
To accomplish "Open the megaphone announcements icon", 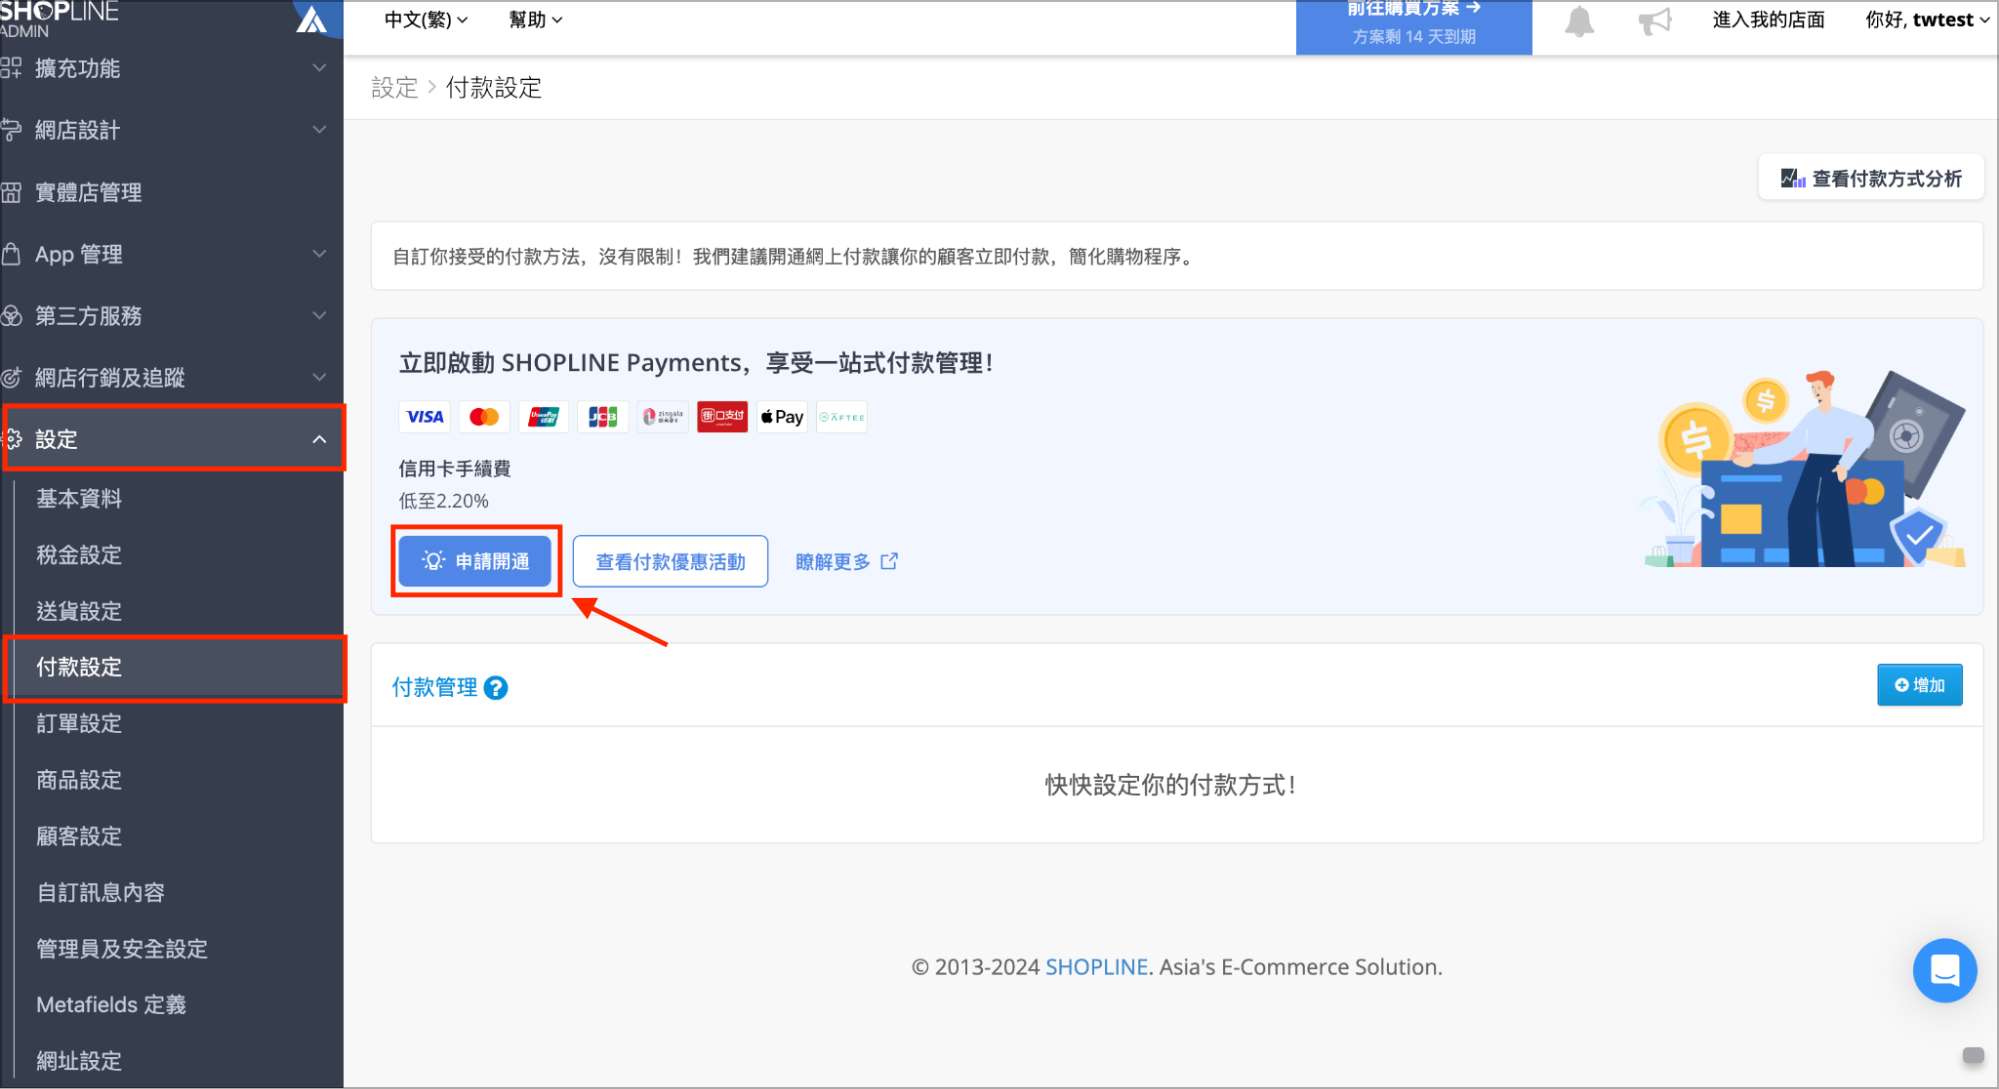I will tap(1655, 21).
